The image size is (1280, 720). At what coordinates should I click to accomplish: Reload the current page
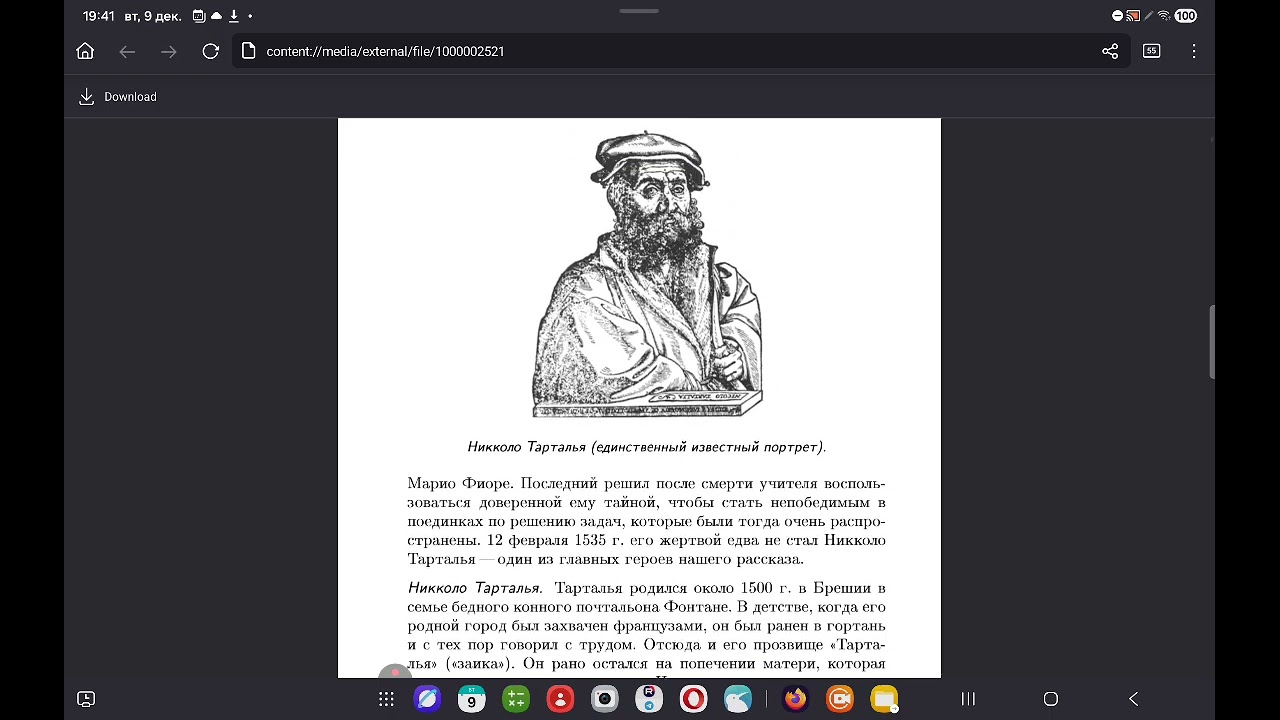click(210, 51)
